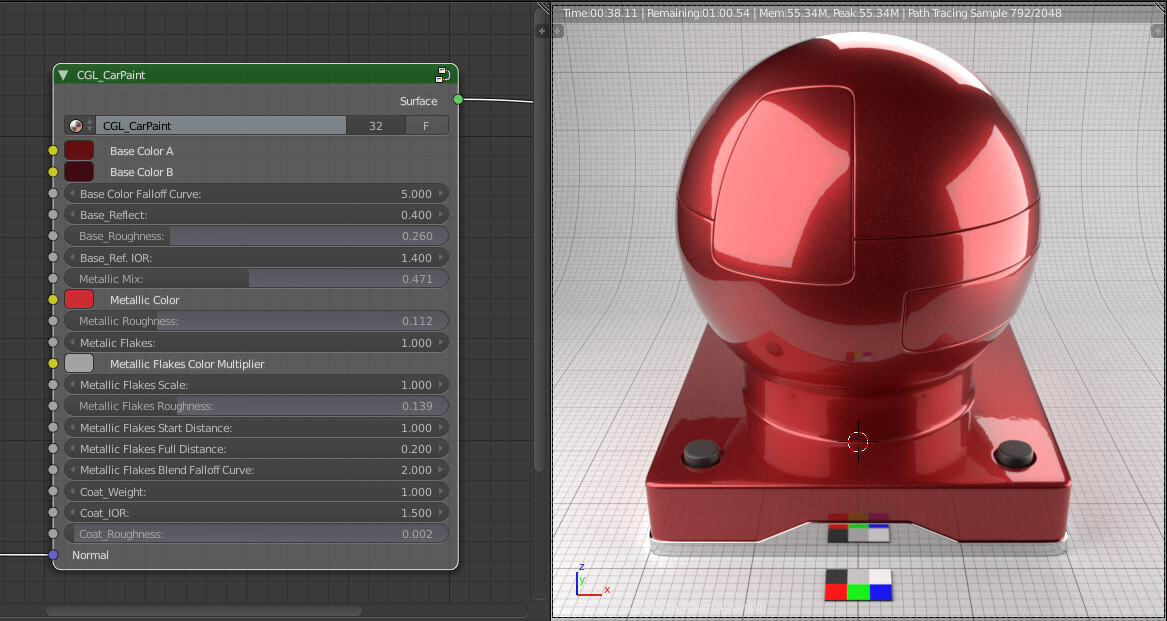Expand the Base Color Falloff Curve value arrow
This screenshot has width=1167, height=621.
coord(440,193)
